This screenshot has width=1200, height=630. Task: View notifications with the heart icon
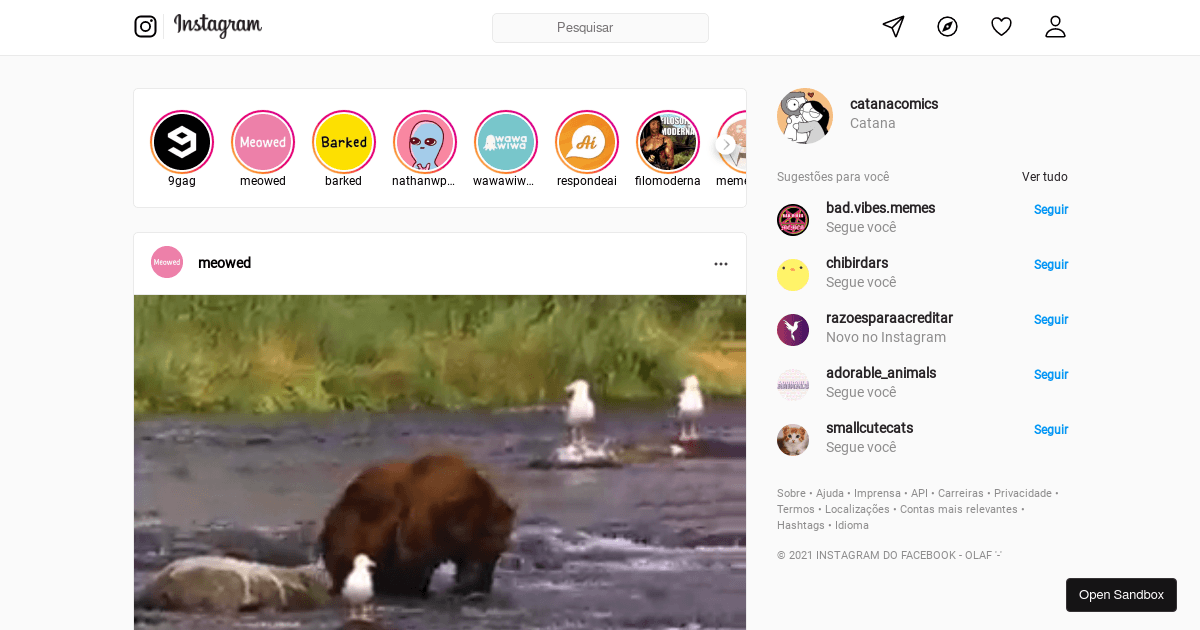[1001, 26]
